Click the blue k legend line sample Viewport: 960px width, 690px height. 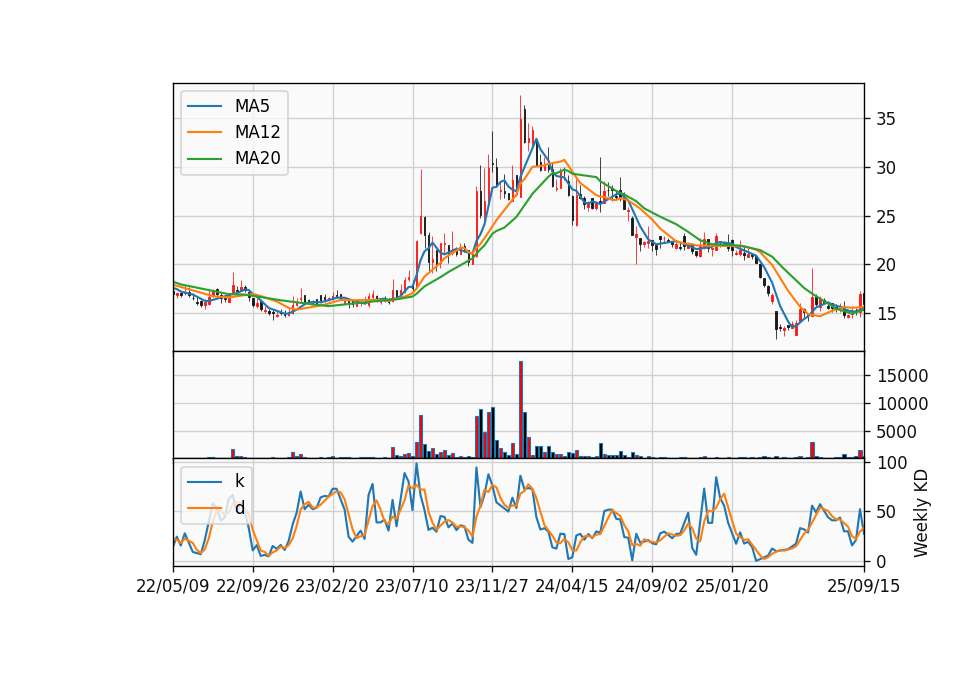click(x=204, y=481)
